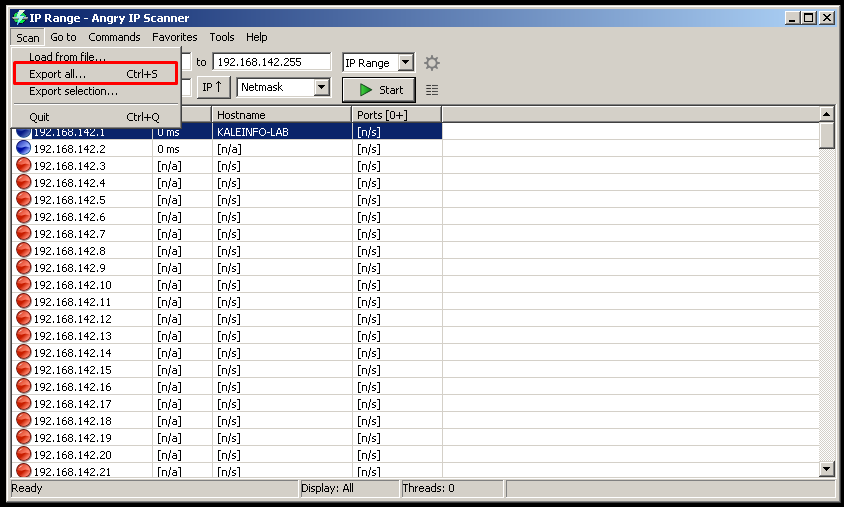Select the 192.168.142.21 row text
Viewport: 844px width, 507px height.
coord(72,471)
